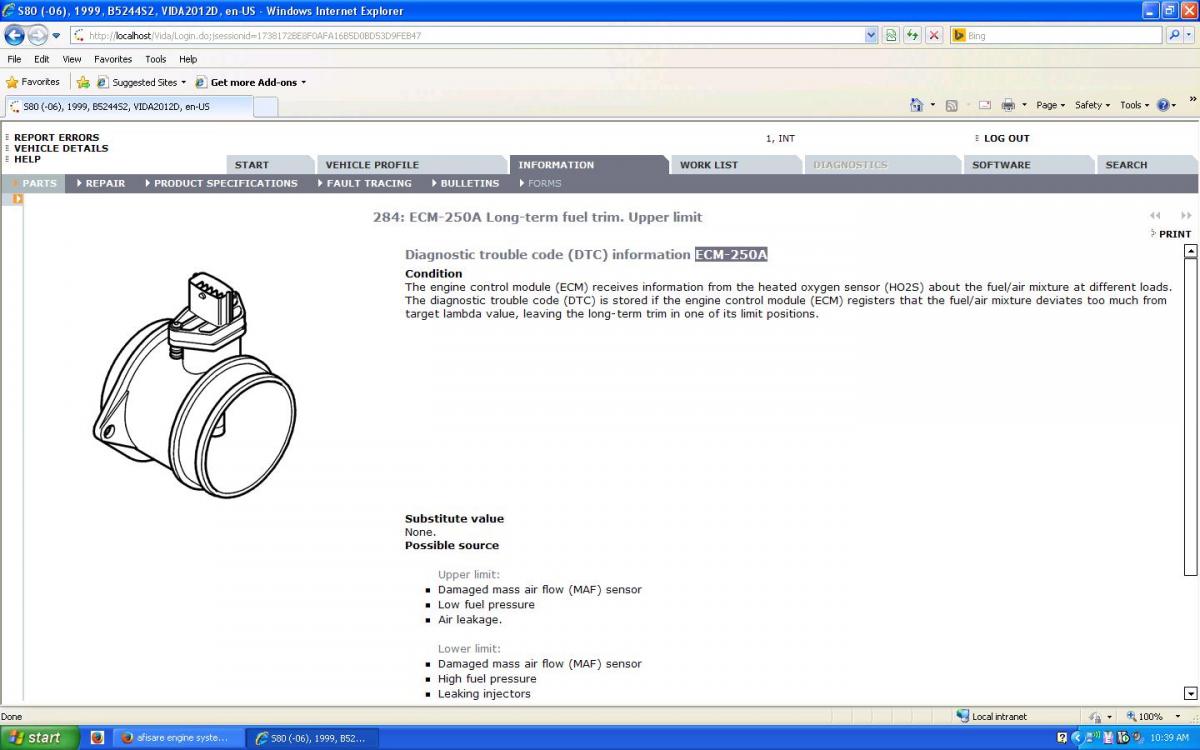Click the address bar URL field
Image resolution: width=1200 pixels, height=750 pixels.
pos(465,35)
